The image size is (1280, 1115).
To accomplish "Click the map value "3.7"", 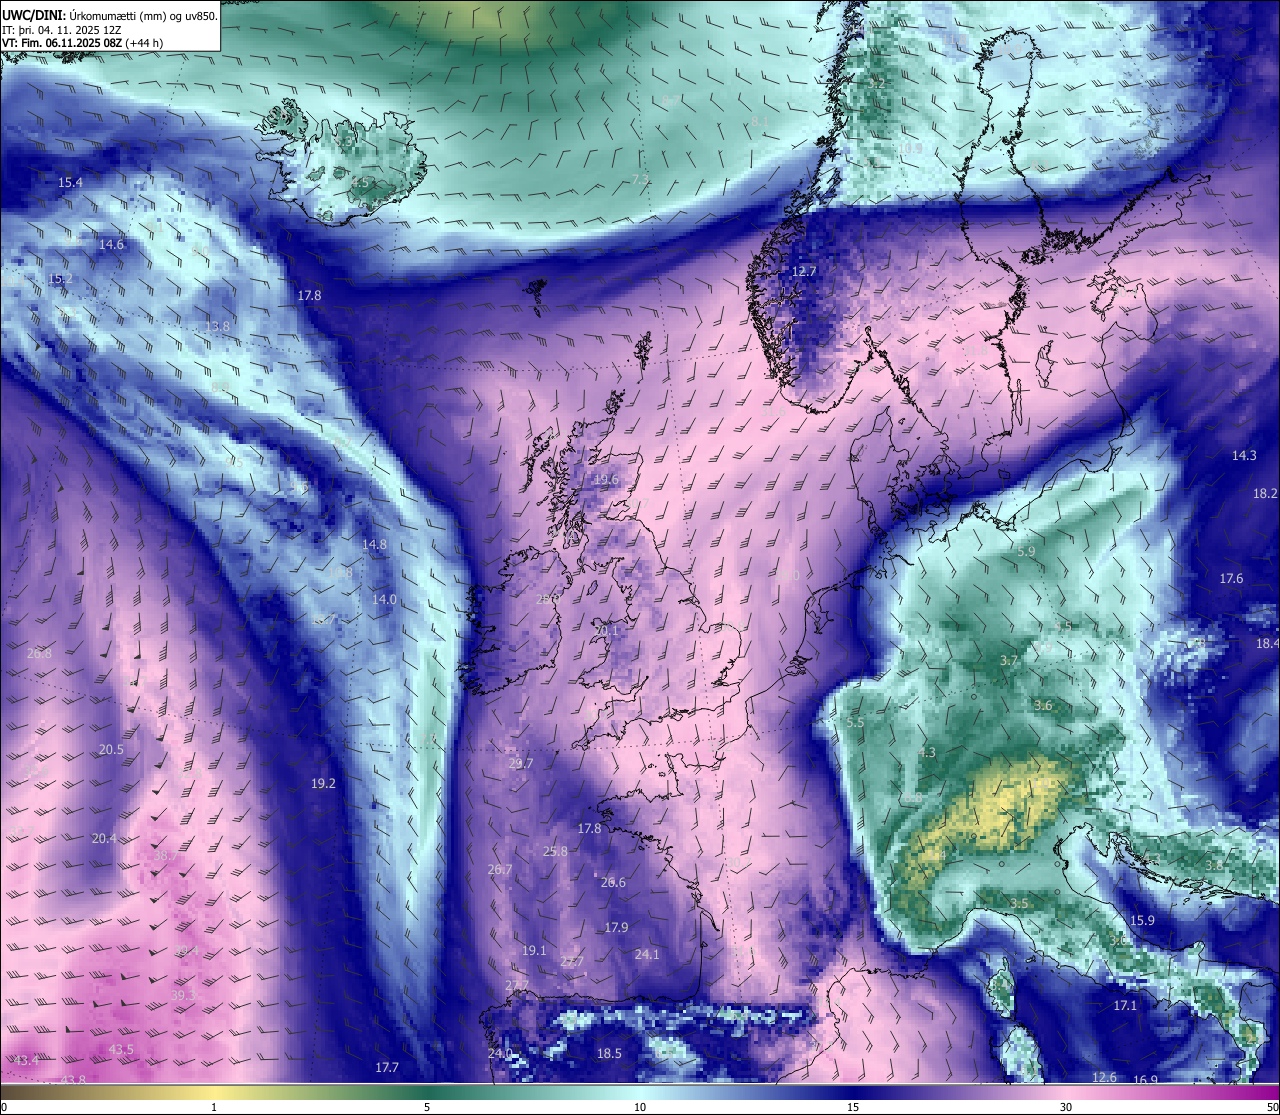I will 1009,661.
